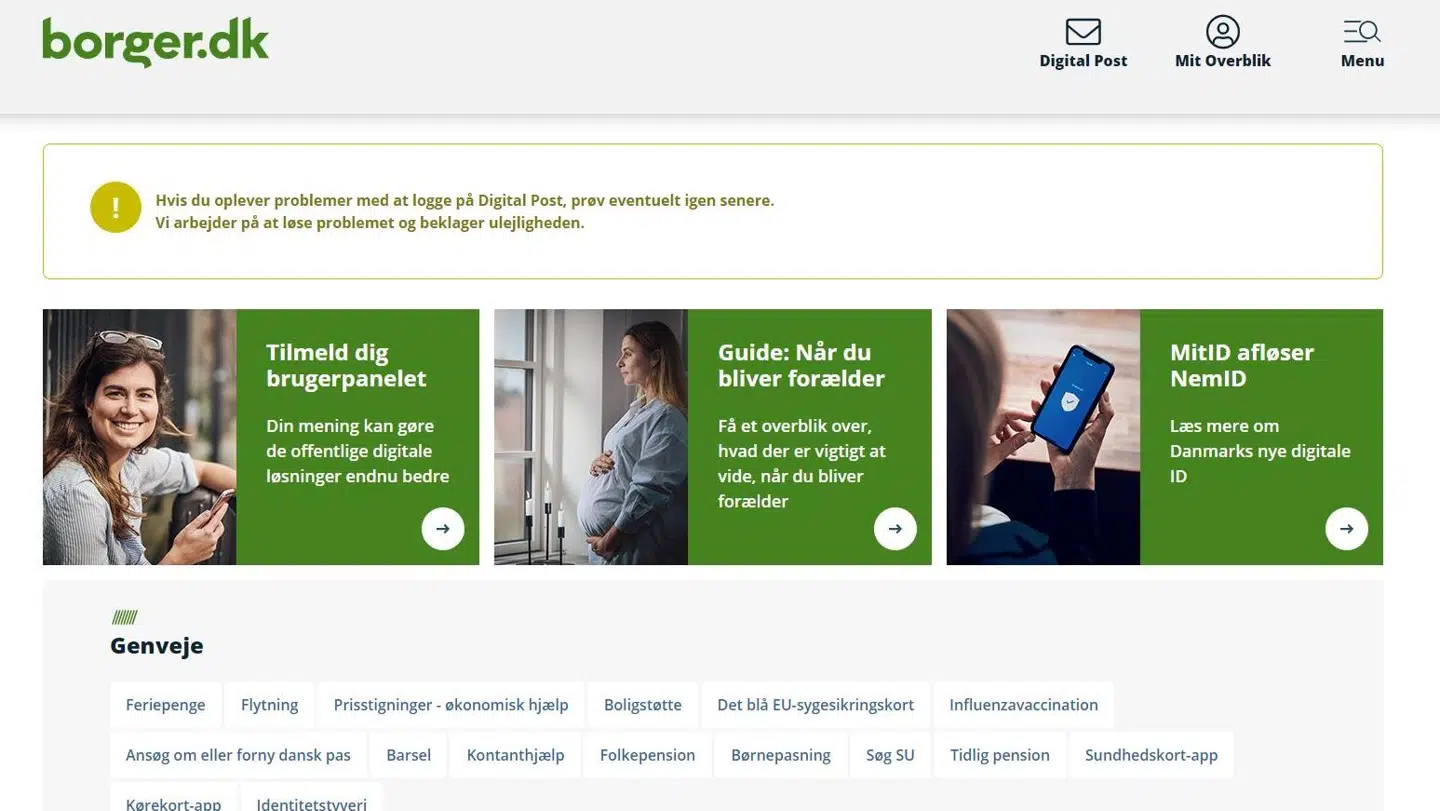Viewport: 1440px width, 811px height.
Task: Click the yellow exclamation warning icon
Action: 116,207
